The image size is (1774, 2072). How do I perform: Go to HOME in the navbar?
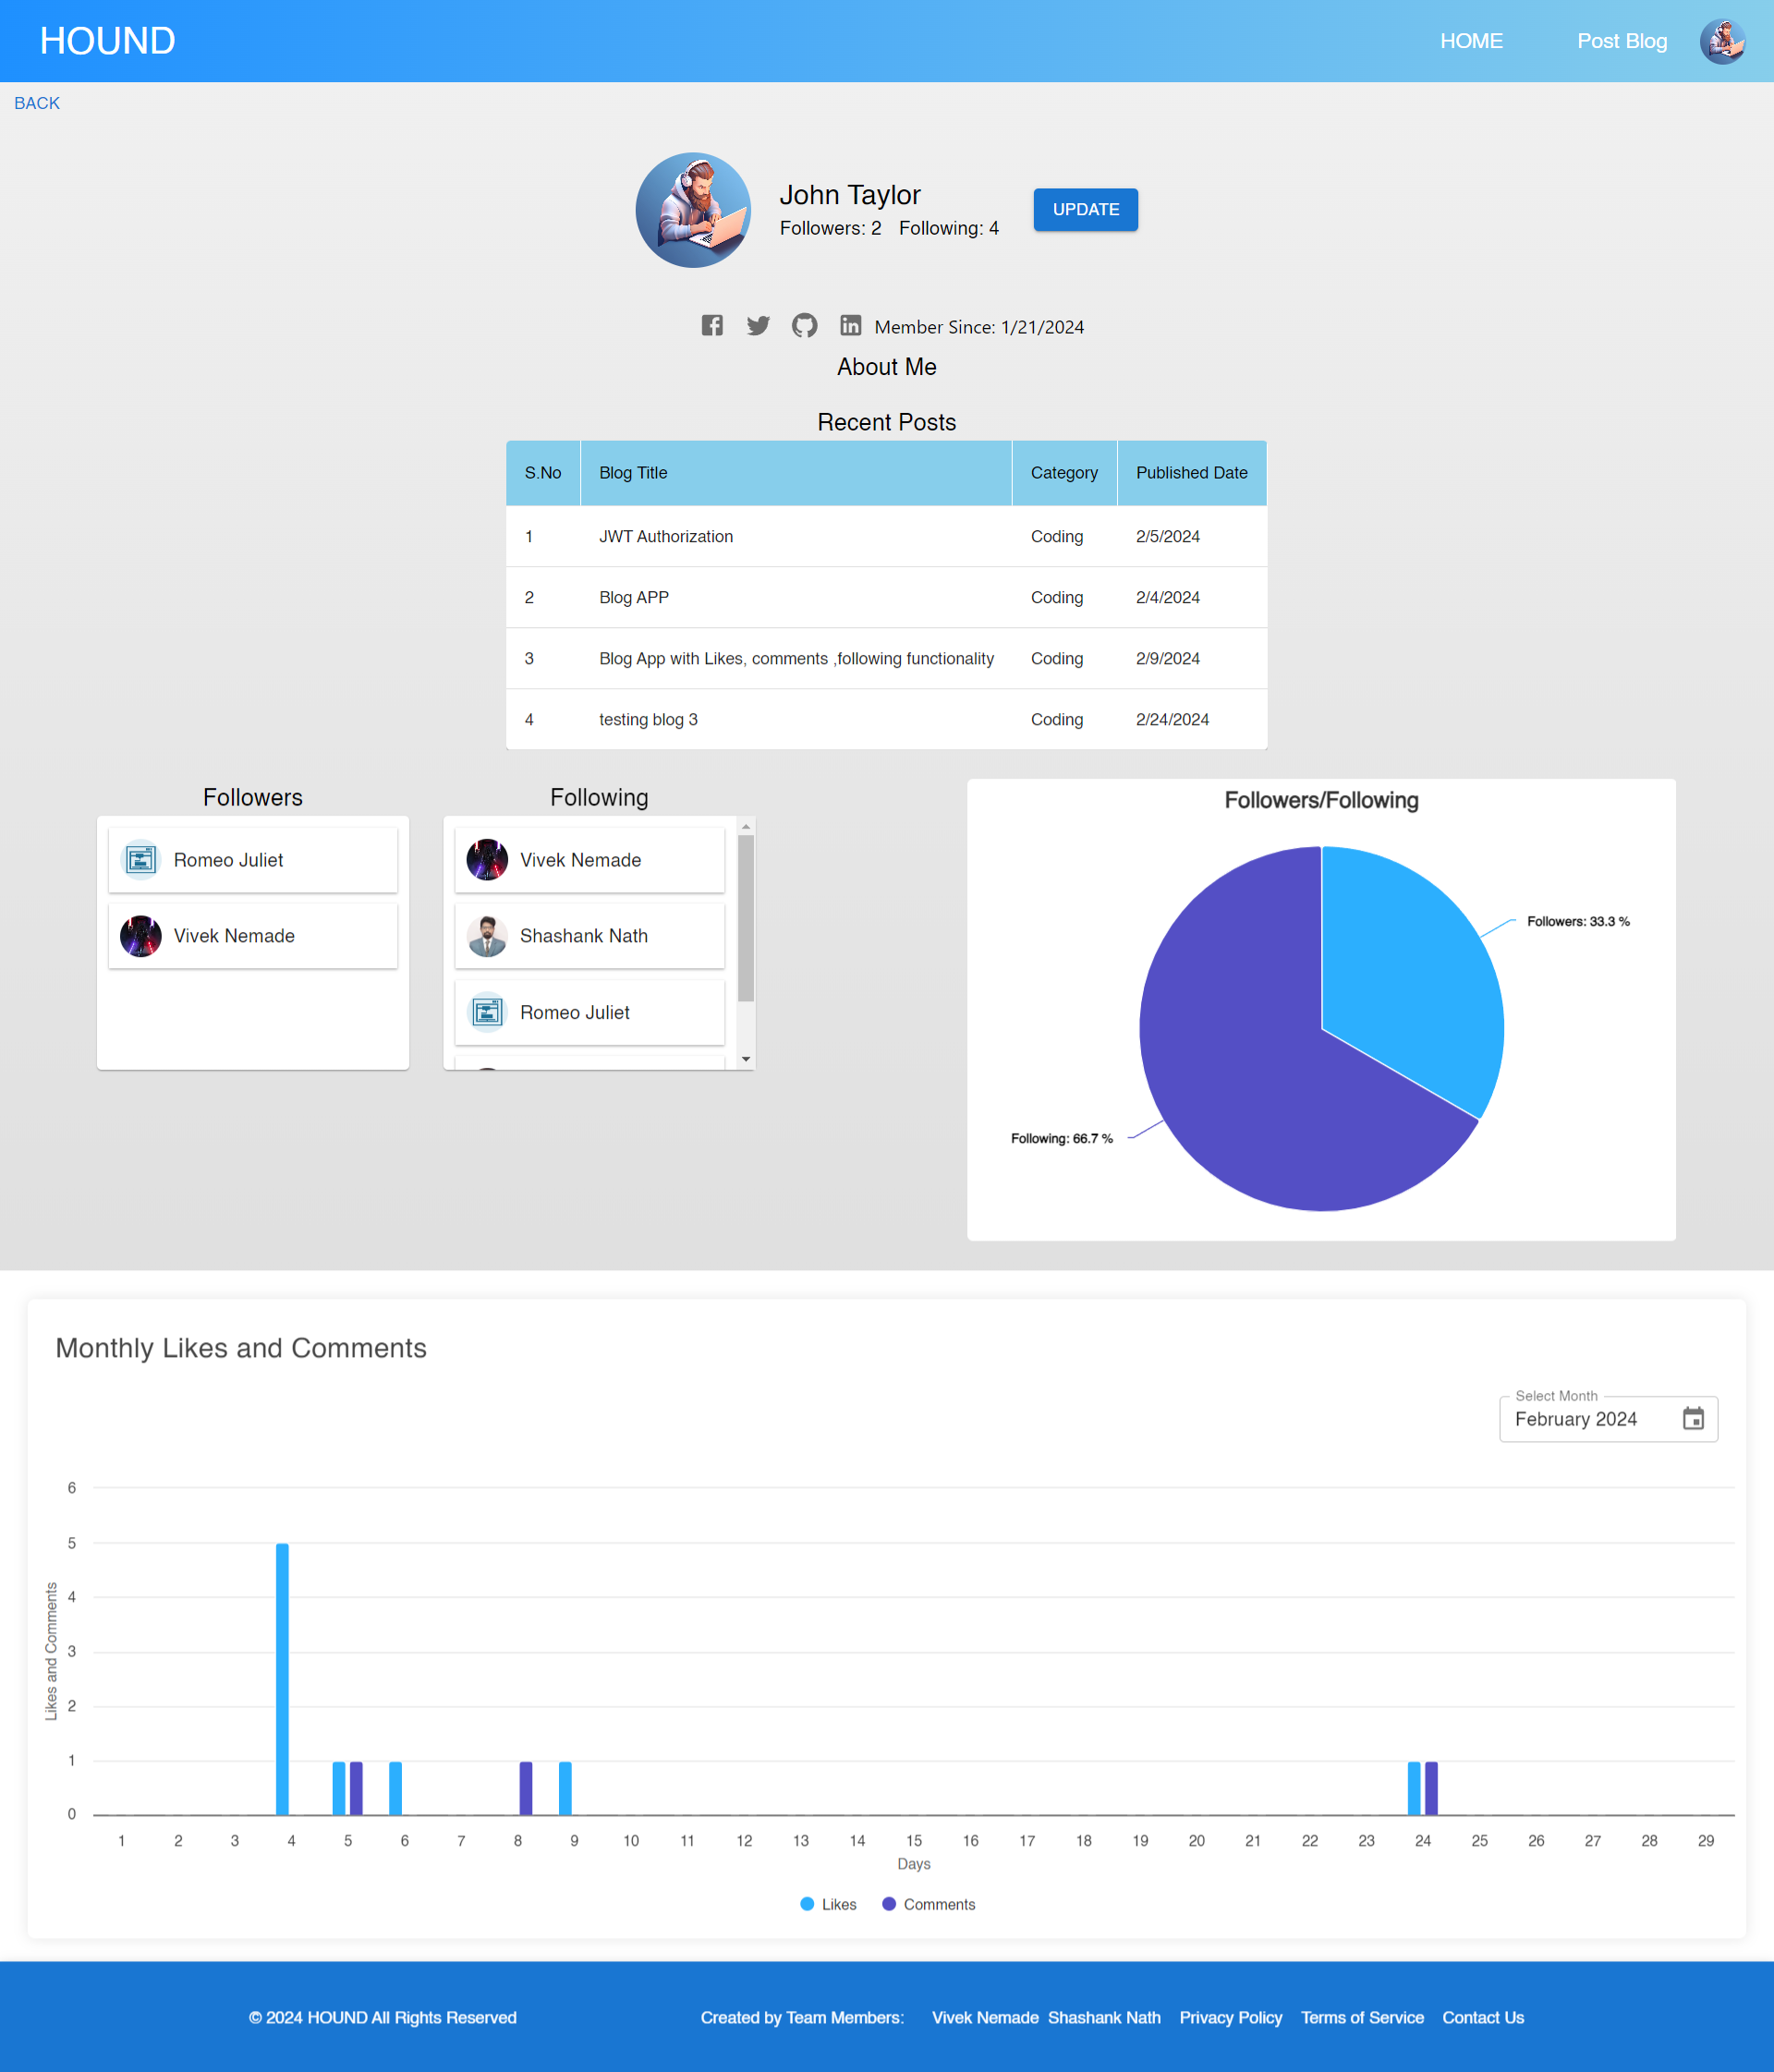coord(1471,42)
